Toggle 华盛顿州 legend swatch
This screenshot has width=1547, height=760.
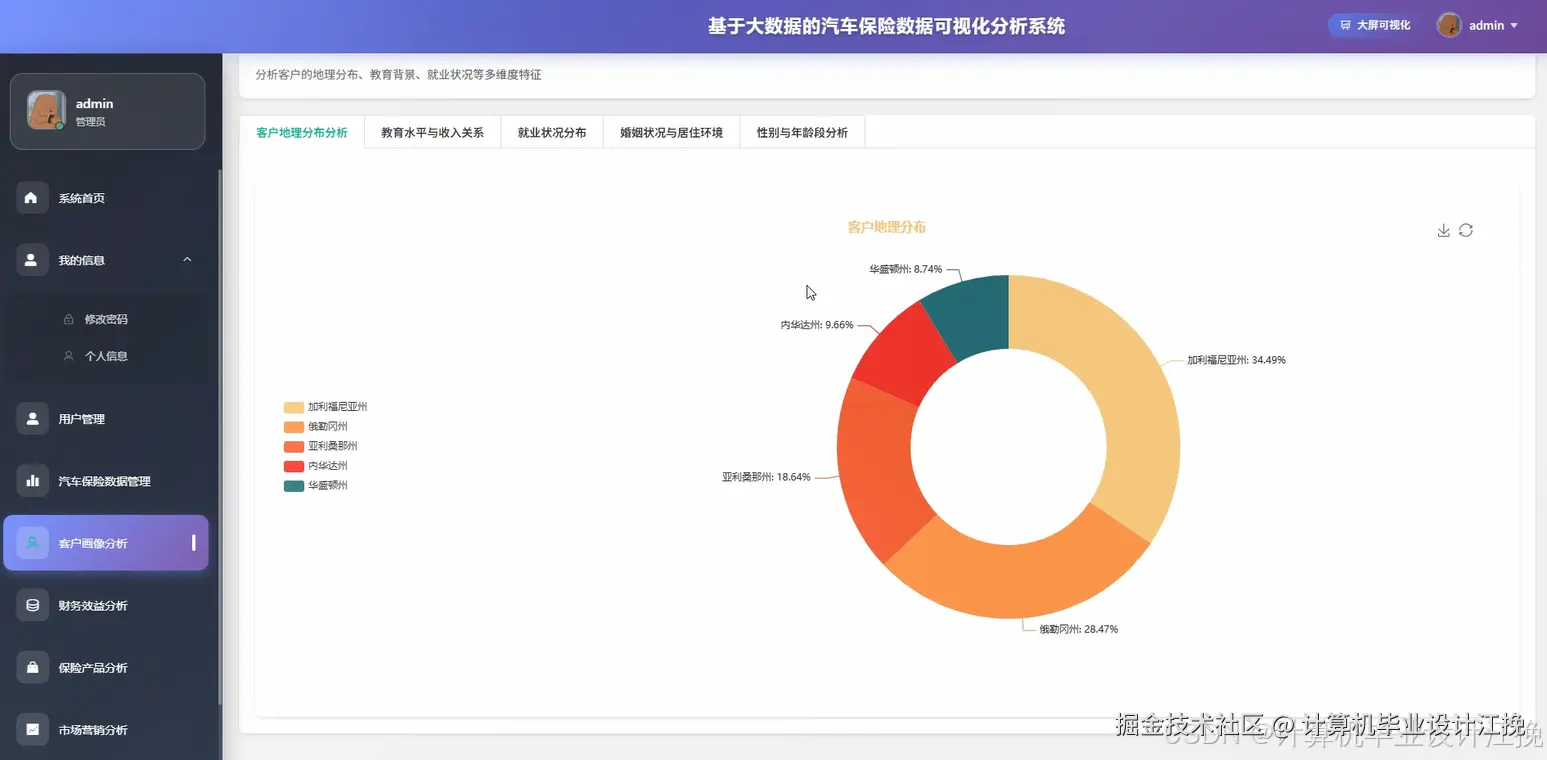(x=294, y=486)
